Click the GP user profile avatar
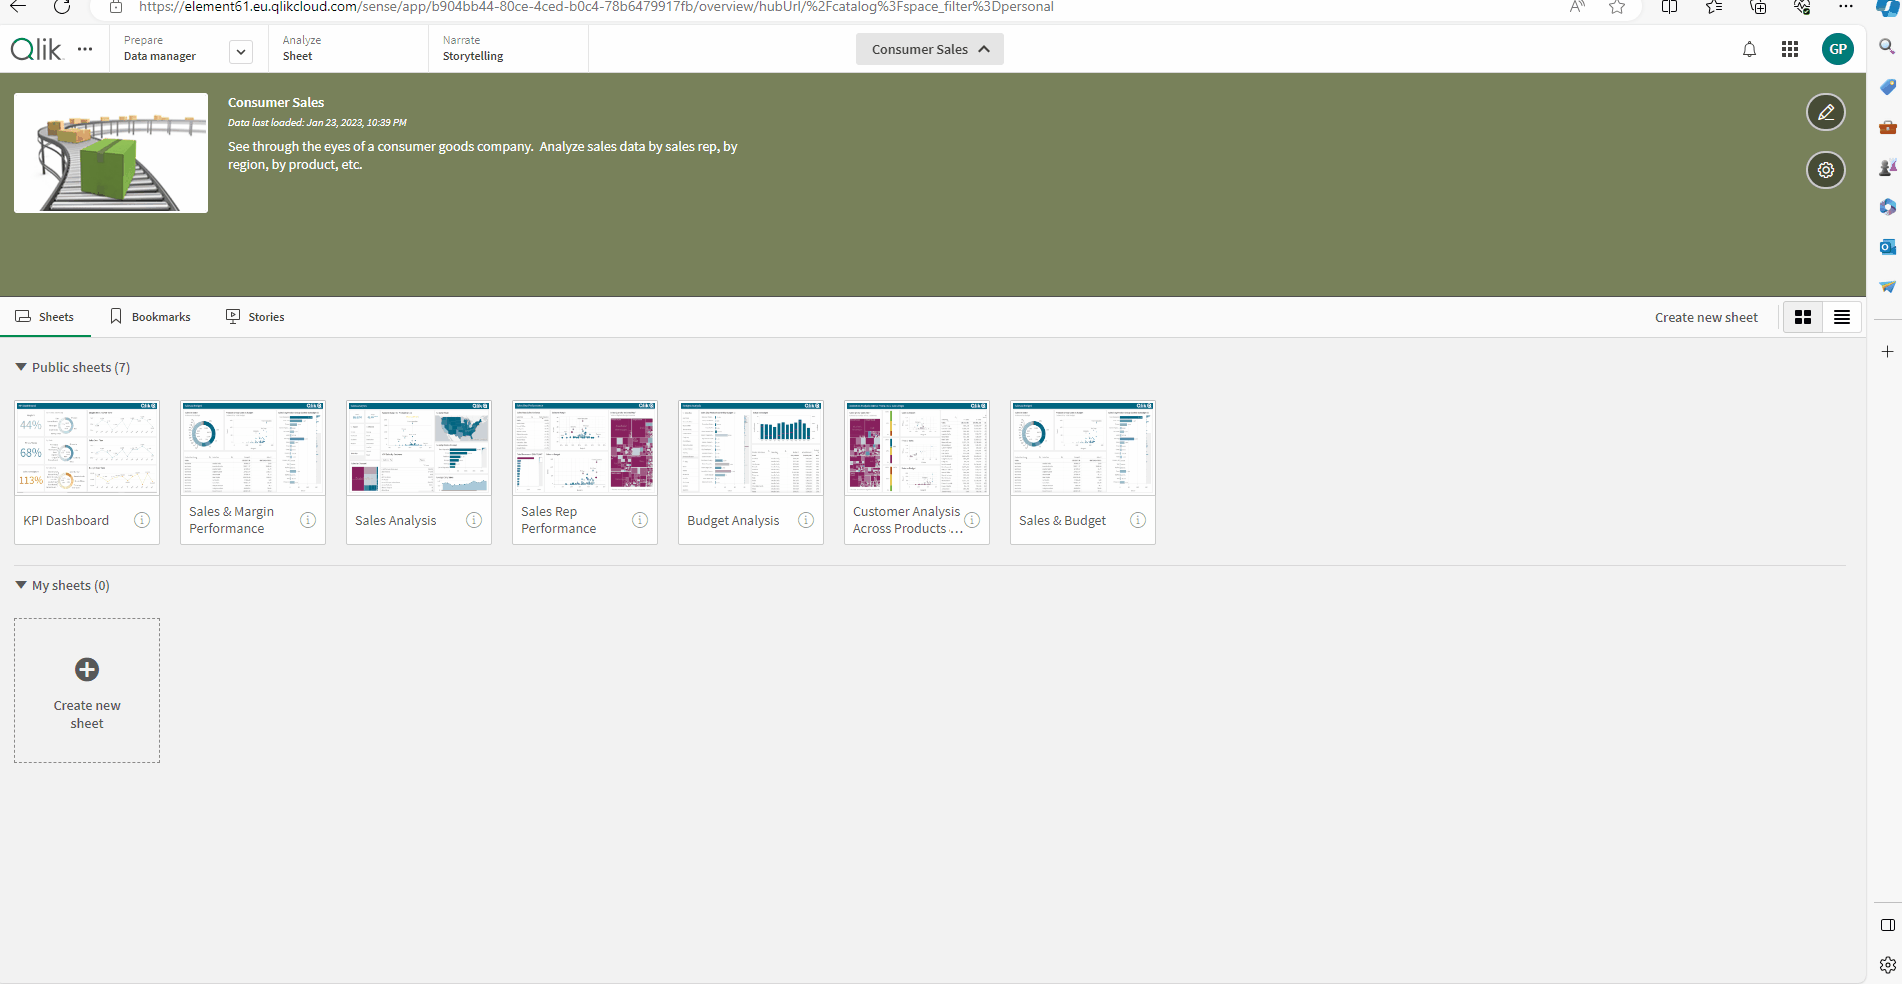 click(1837, 49)
